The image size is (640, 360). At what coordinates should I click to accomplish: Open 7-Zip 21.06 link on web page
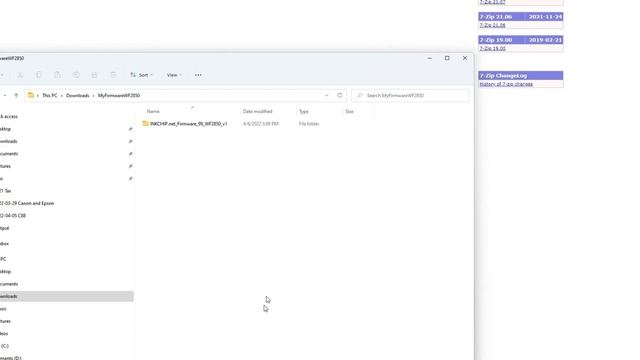[x=493, y=25]
